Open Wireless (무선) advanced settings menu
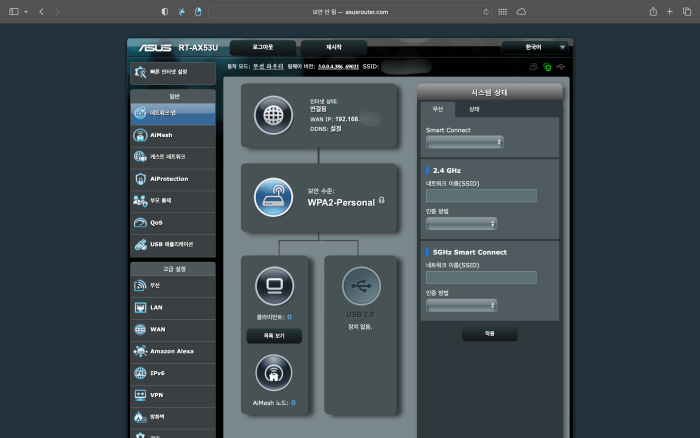Viewport: 700px width, 438px height. click(x=173, y=286)
